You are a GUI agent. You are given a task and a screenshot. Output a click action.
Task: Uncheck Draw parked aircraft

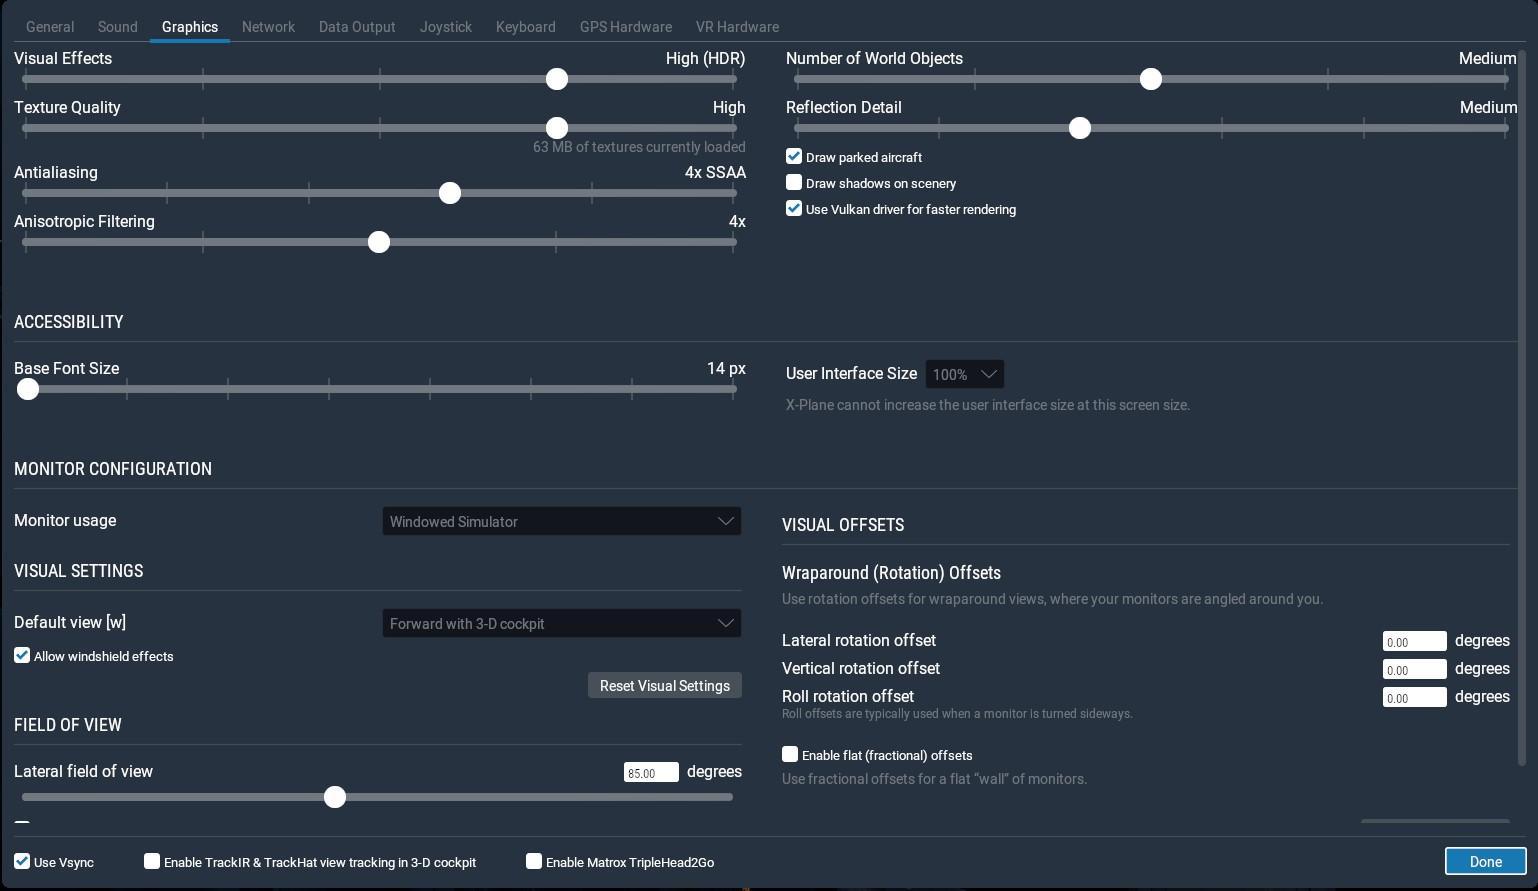coord(794,157)
